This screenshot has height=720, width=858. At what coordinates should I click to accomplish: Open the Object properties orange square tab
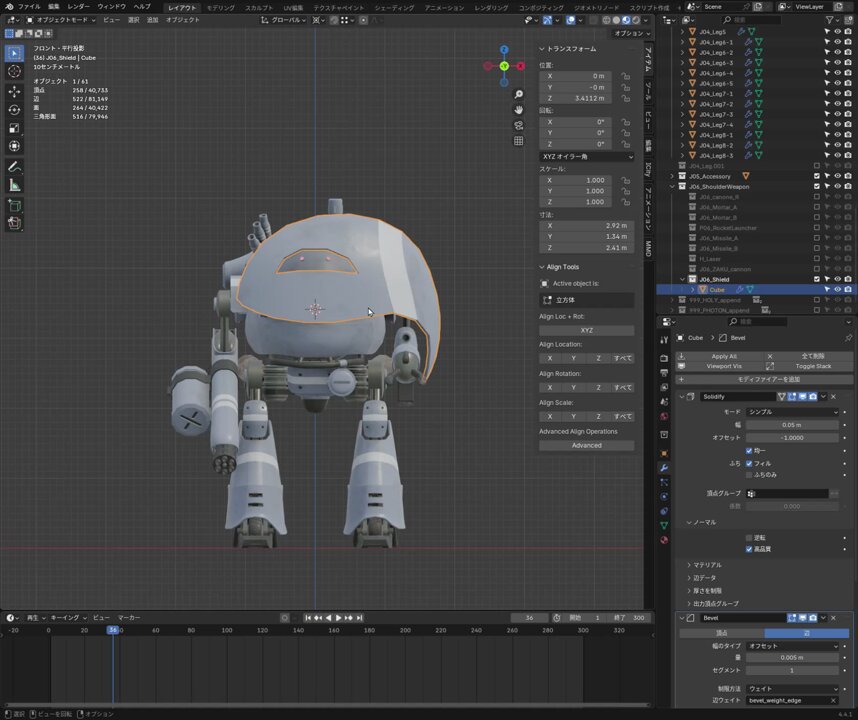coord(664,454)
